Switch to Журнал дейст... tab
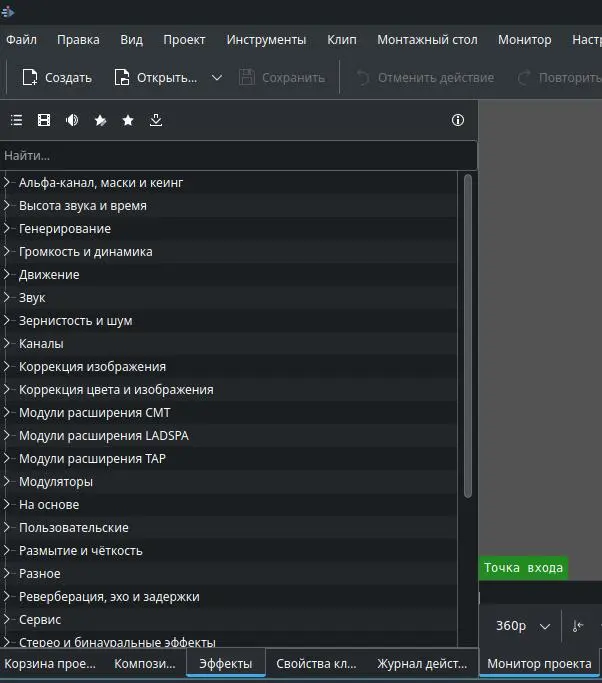The height and width of the screenshot is (683, 602). pos(422,664)
